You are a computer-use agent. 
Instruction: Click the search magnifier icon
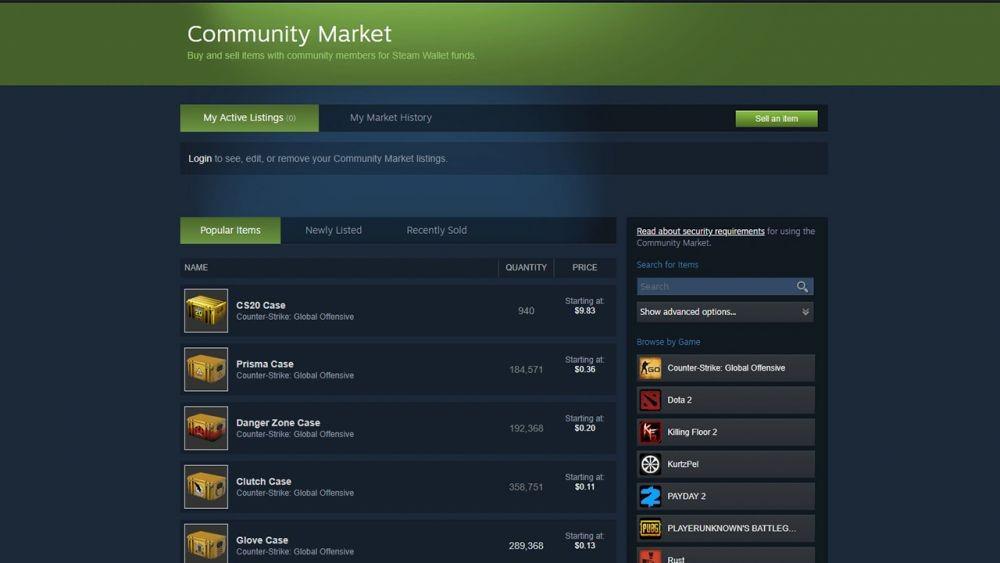[802, 286]
